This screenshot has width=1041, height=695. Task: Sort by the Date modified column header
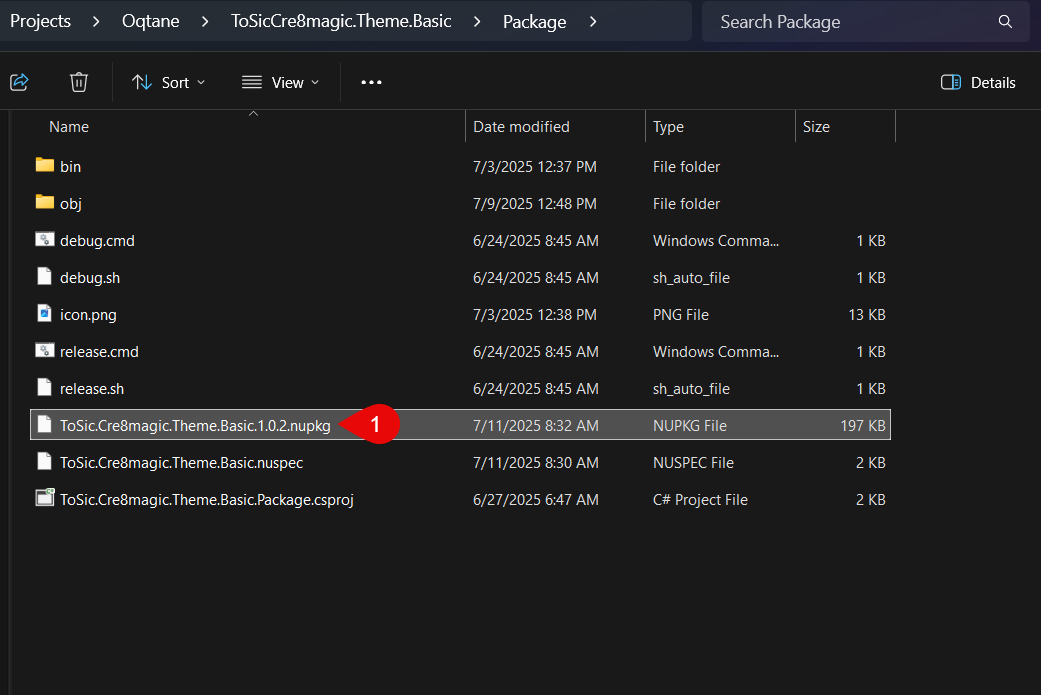(x=521, y=127)
